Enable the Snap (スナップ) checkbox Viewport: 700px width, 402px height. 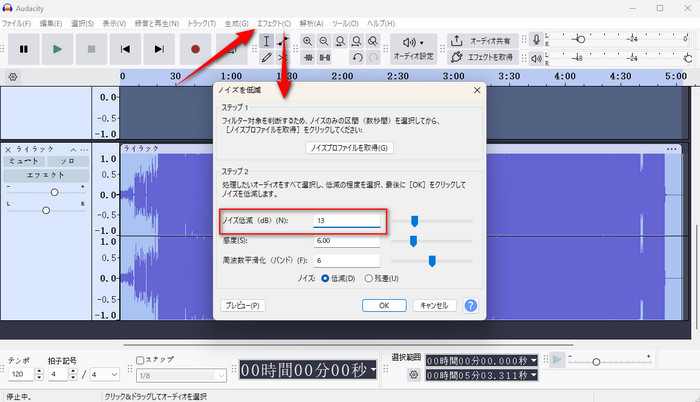pyautogui.click(x=140, y=360)
